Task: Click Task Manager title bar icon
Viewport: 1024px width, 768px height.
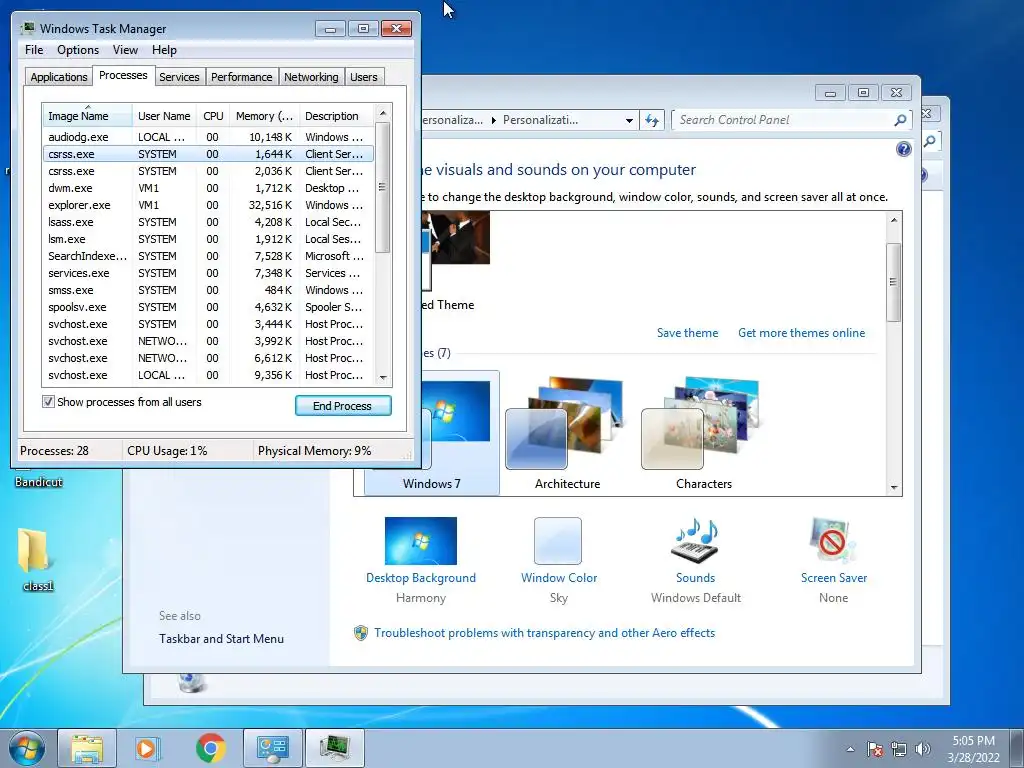Action: pyautogui.click(x=27, y=28)
